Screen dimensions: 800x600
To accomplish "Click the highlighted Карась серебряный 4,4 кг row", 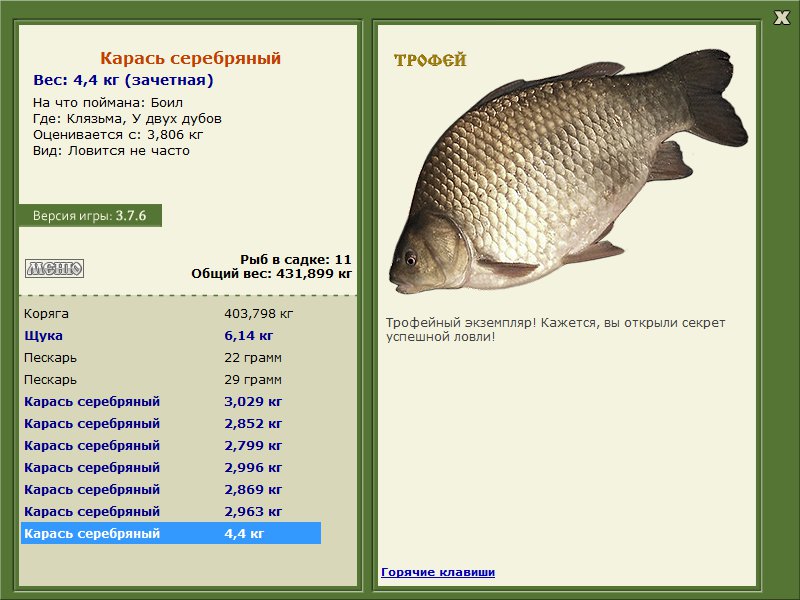I will click(171, 533).
